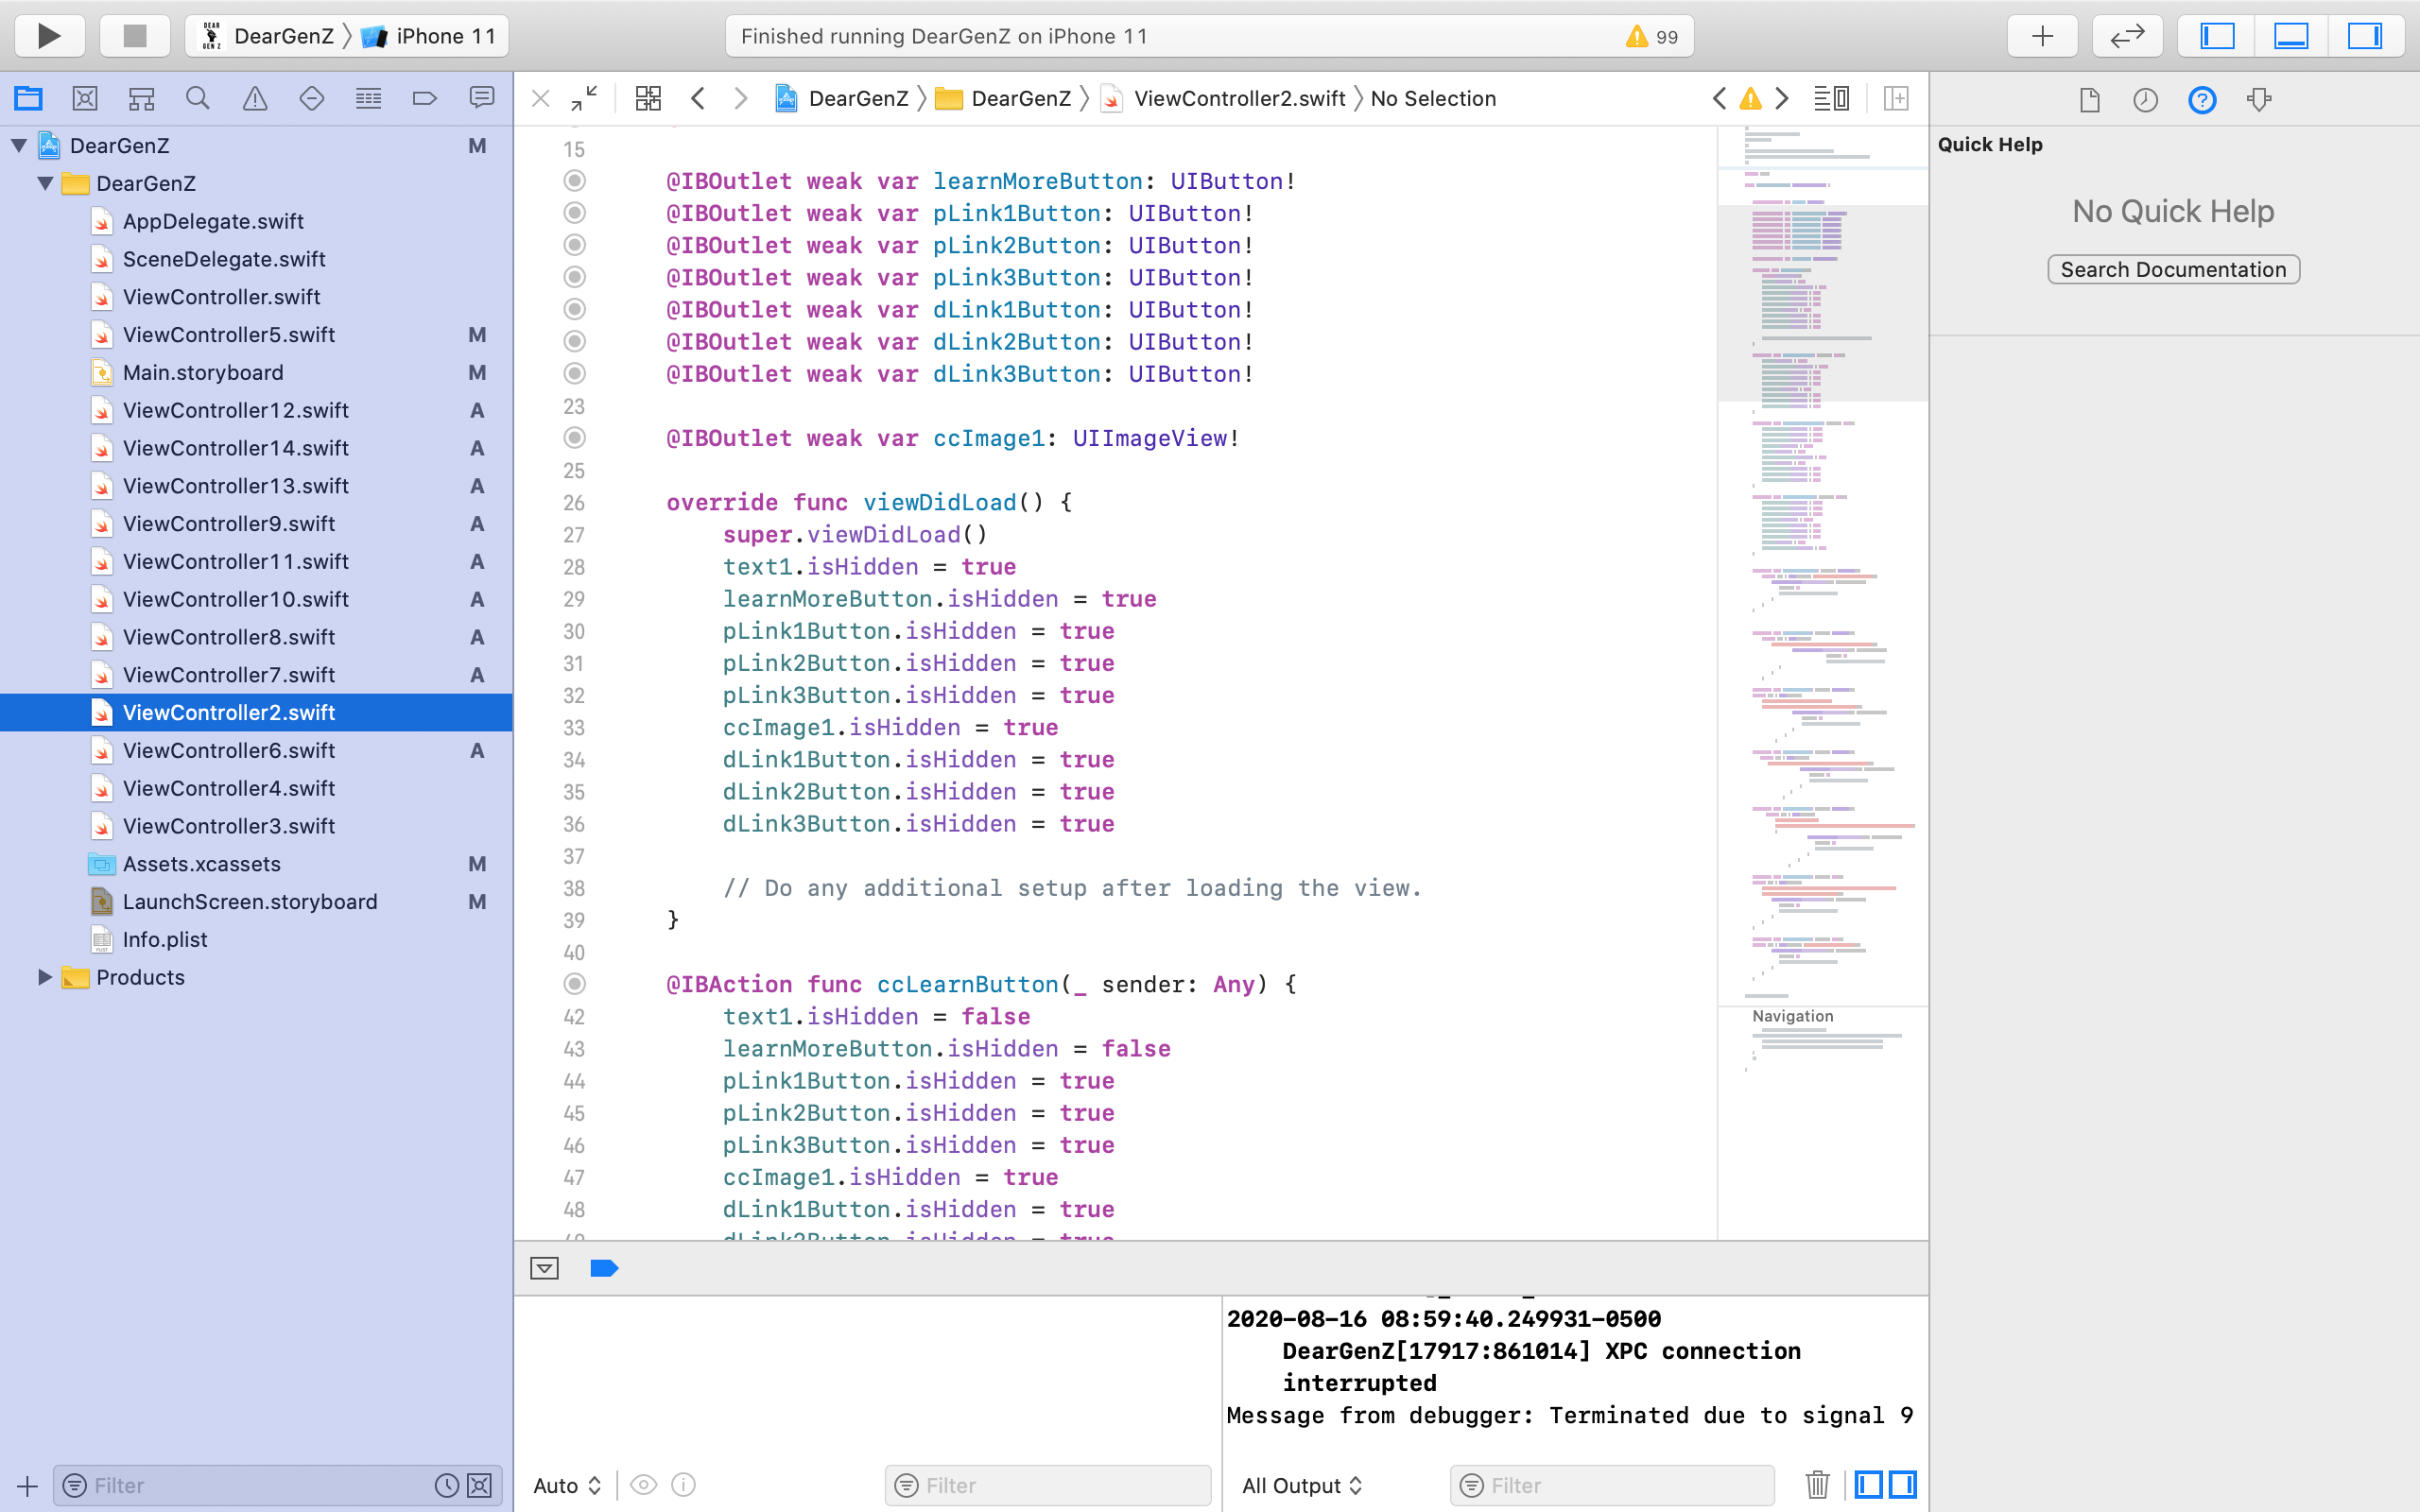The width and height of the screenshot is (2420, 1512).
Task: Select ViewController5.swift in the navigator
Action: pos(228,335)
